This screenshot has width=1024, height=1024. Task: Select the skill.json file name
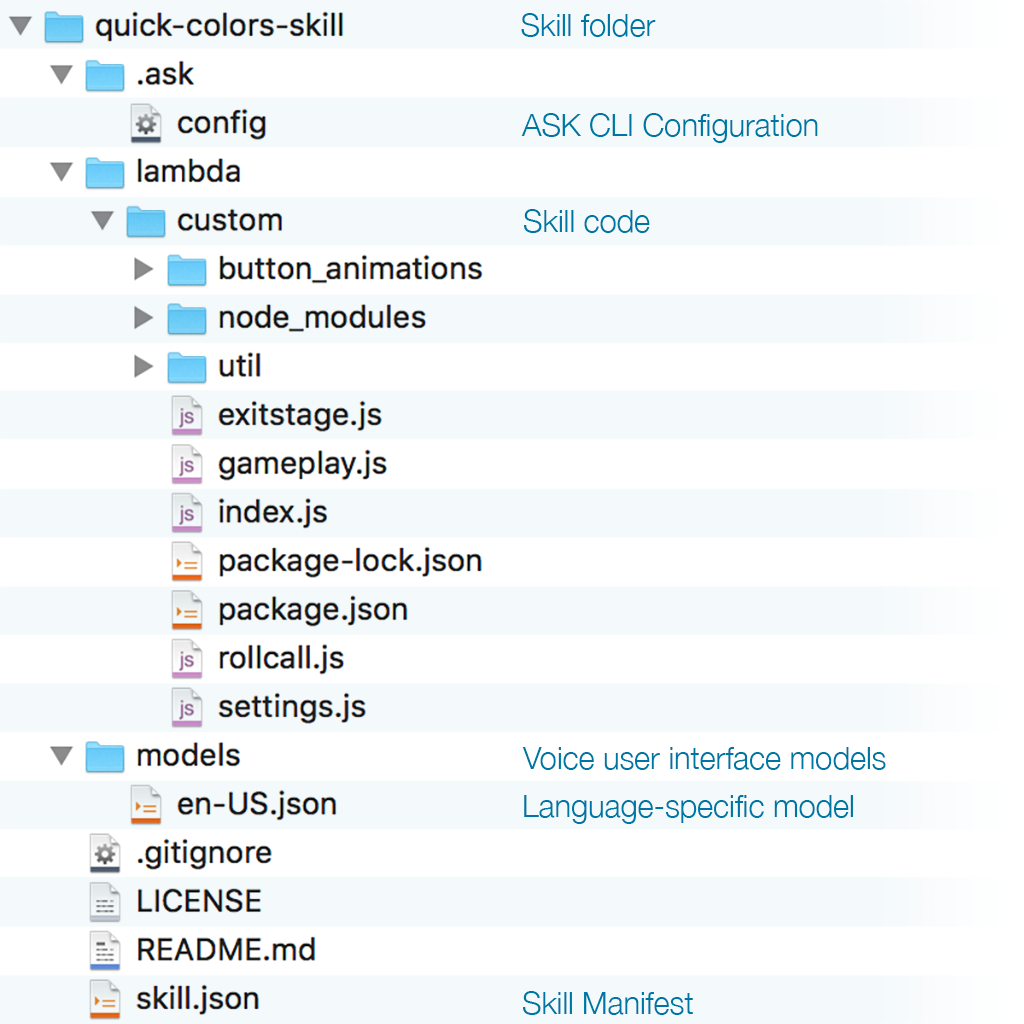click(x=197, y=1000)
